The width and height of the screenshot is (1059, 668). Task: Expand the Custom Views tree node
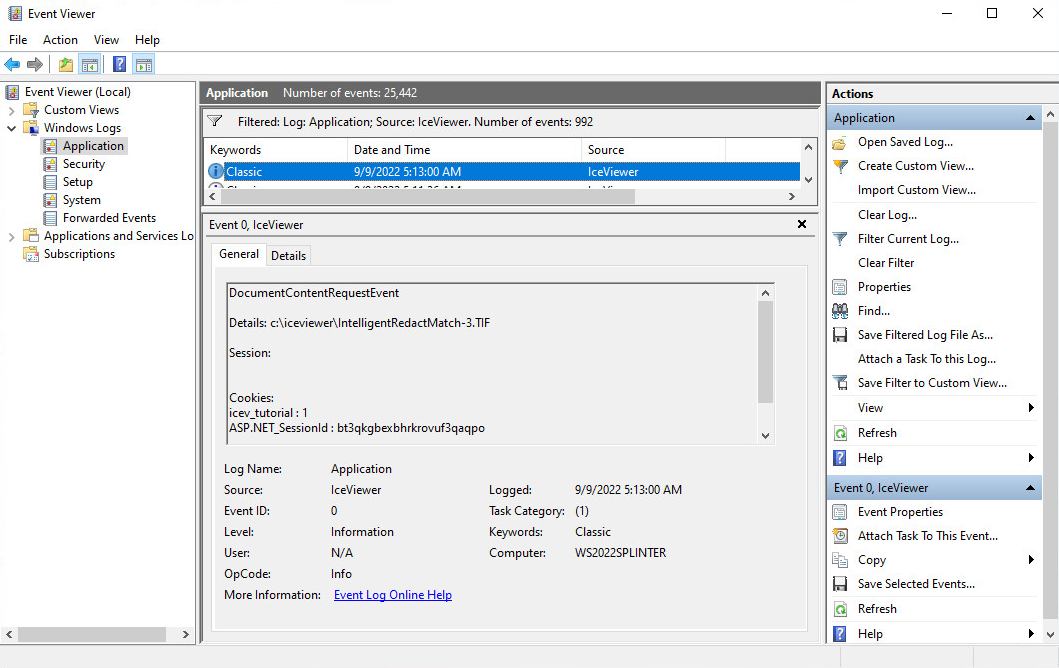click(12, 110)
